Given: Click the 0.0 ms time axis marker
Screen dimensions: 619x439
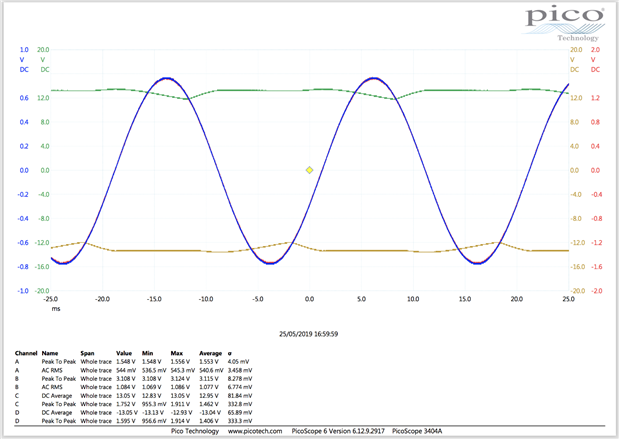Looking at the screenshot, I should (309, 299).
